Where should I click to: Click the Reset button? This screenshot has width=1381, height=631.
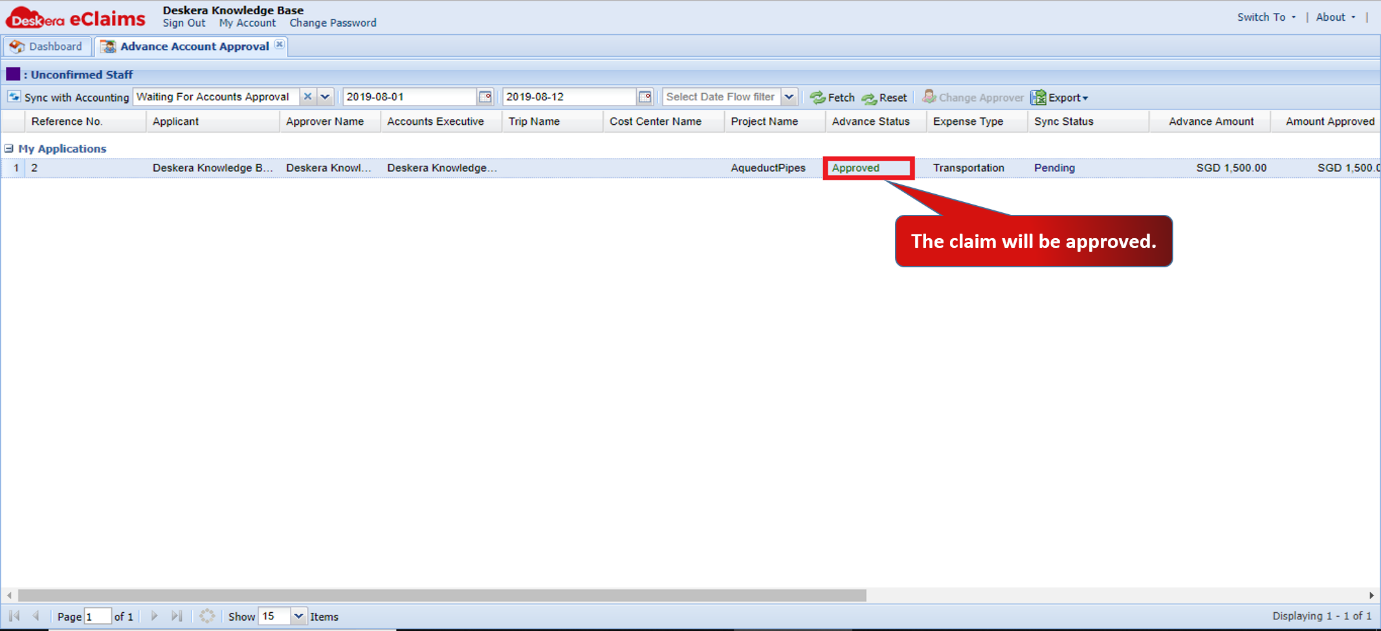(884, 98)
